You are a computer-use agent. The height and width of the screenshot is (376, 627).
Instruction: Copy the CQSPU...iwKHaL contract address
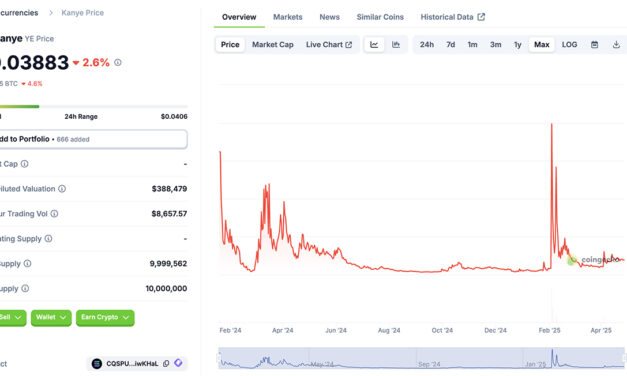(x=166, y=364)
